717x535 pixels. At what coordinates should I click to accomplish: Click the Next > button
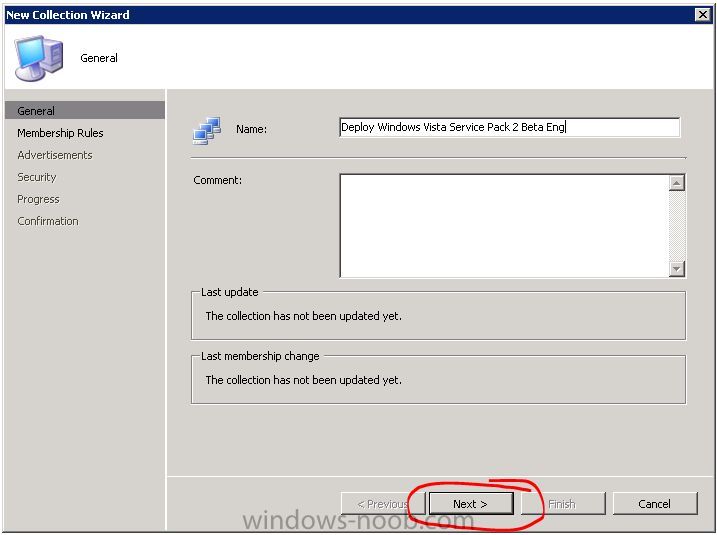pos(471,504)
